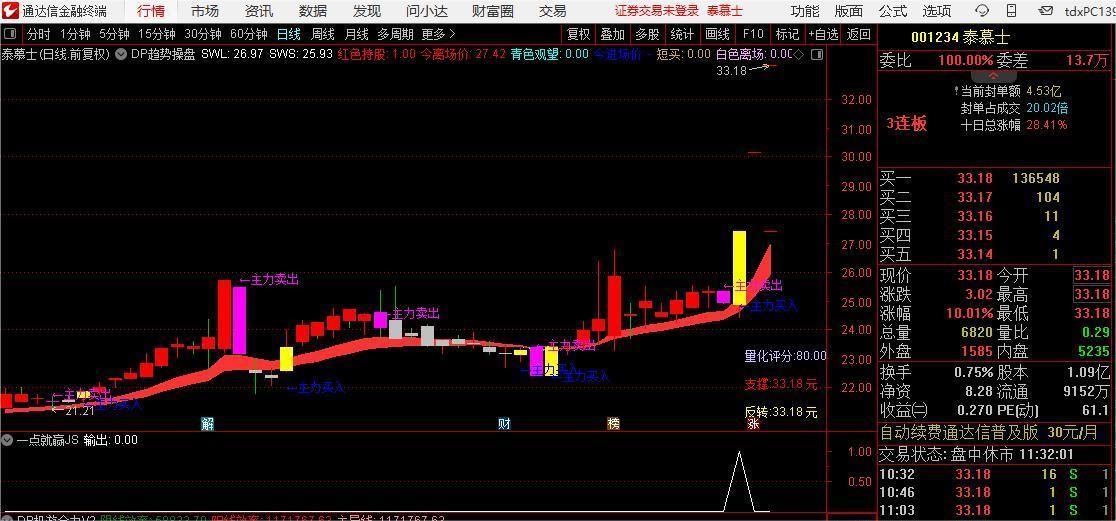Screen dimensions: 1116x521
Task: Click the 复权 button
Action: (x=579, y=34)
